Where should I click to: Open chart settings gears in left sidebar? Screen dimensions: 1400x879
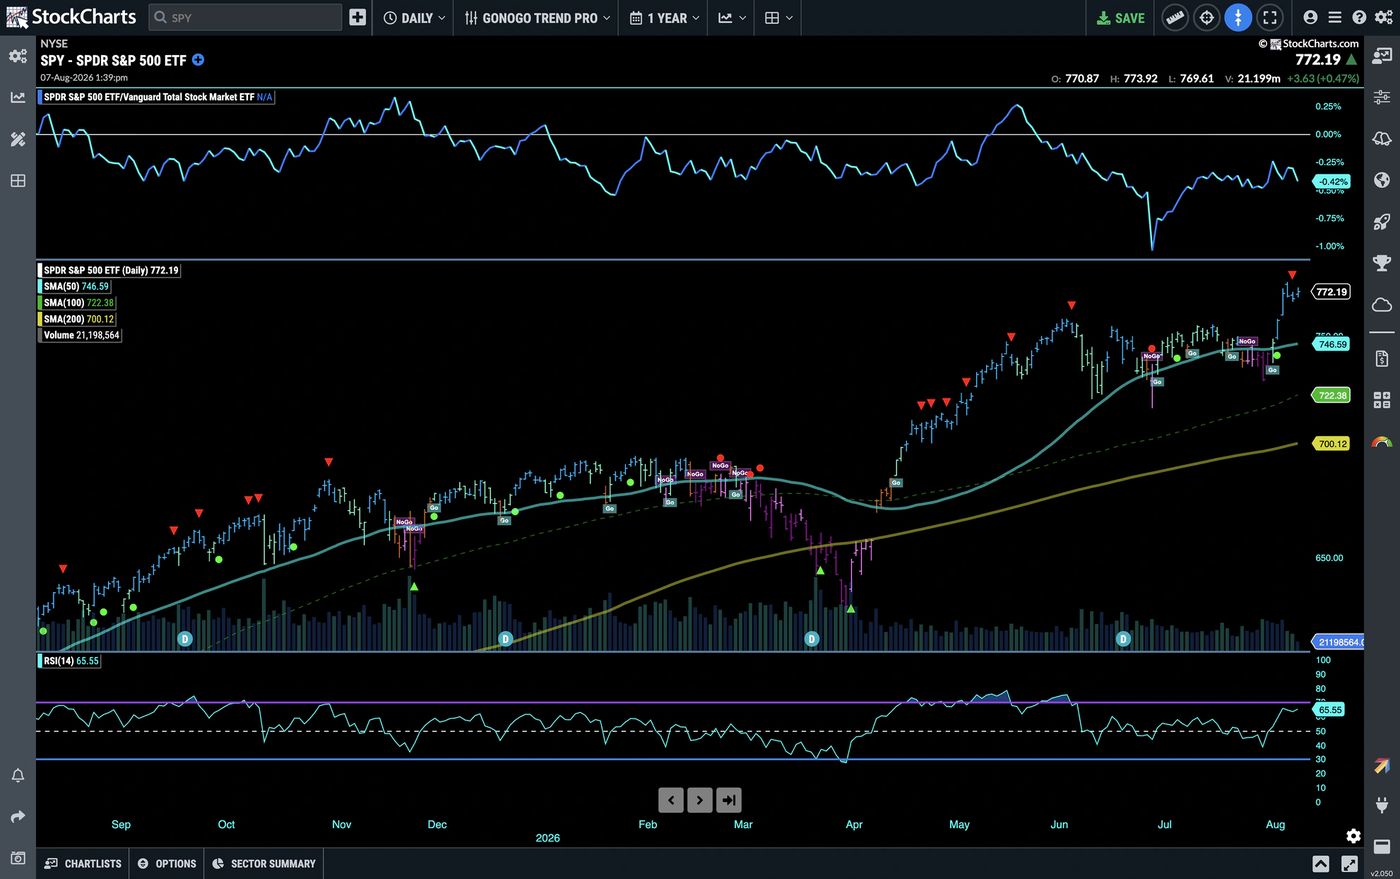point(18,56)
